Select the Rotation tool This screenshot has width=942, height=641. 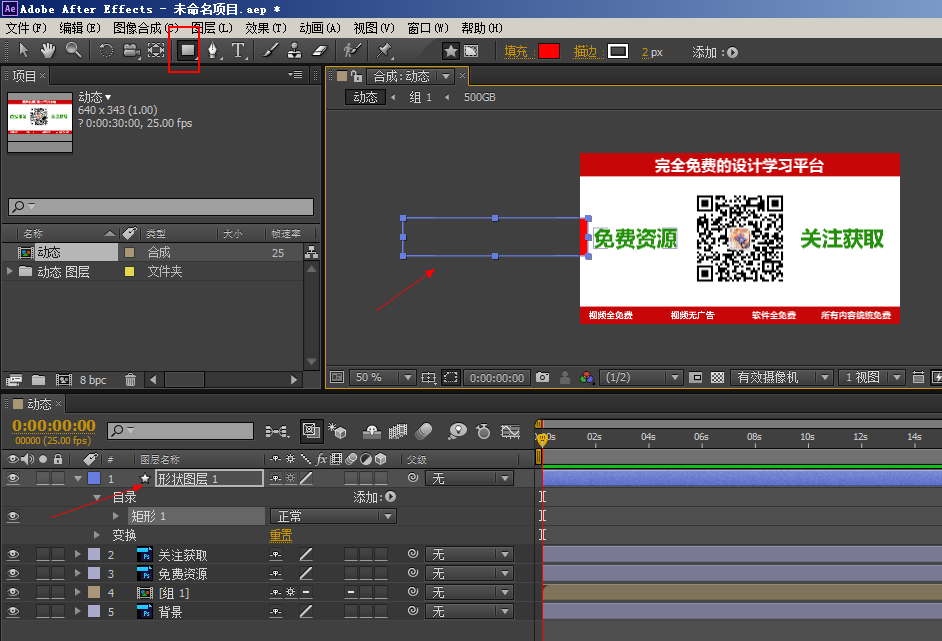coord(106,50)
